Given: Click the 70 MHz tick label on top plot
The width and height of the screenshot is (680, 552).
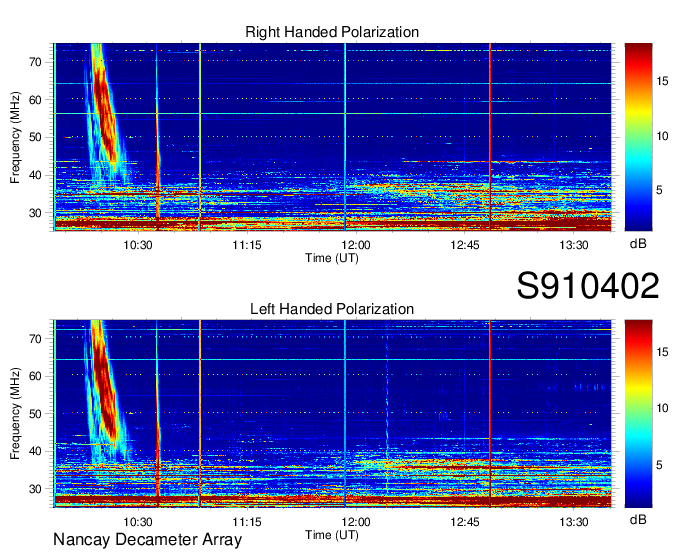Looking at the screenshot, I should [35, 62].
